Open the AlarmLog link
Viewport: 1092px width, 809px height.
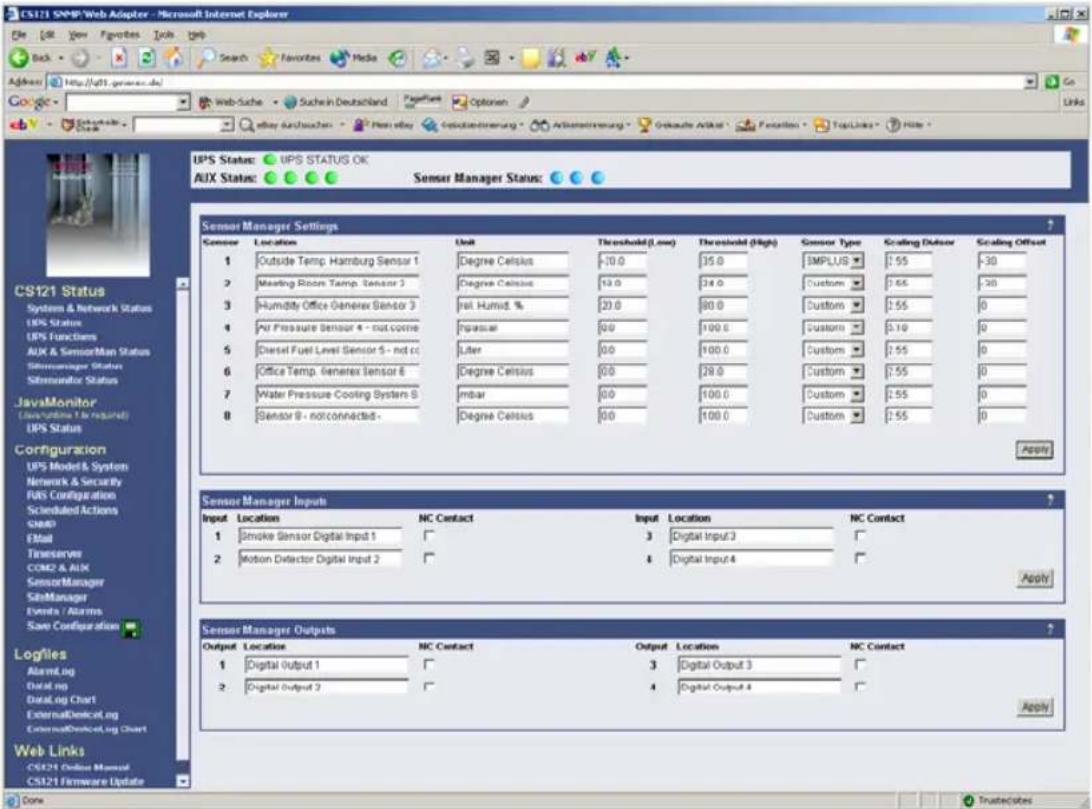coord(51,672)
